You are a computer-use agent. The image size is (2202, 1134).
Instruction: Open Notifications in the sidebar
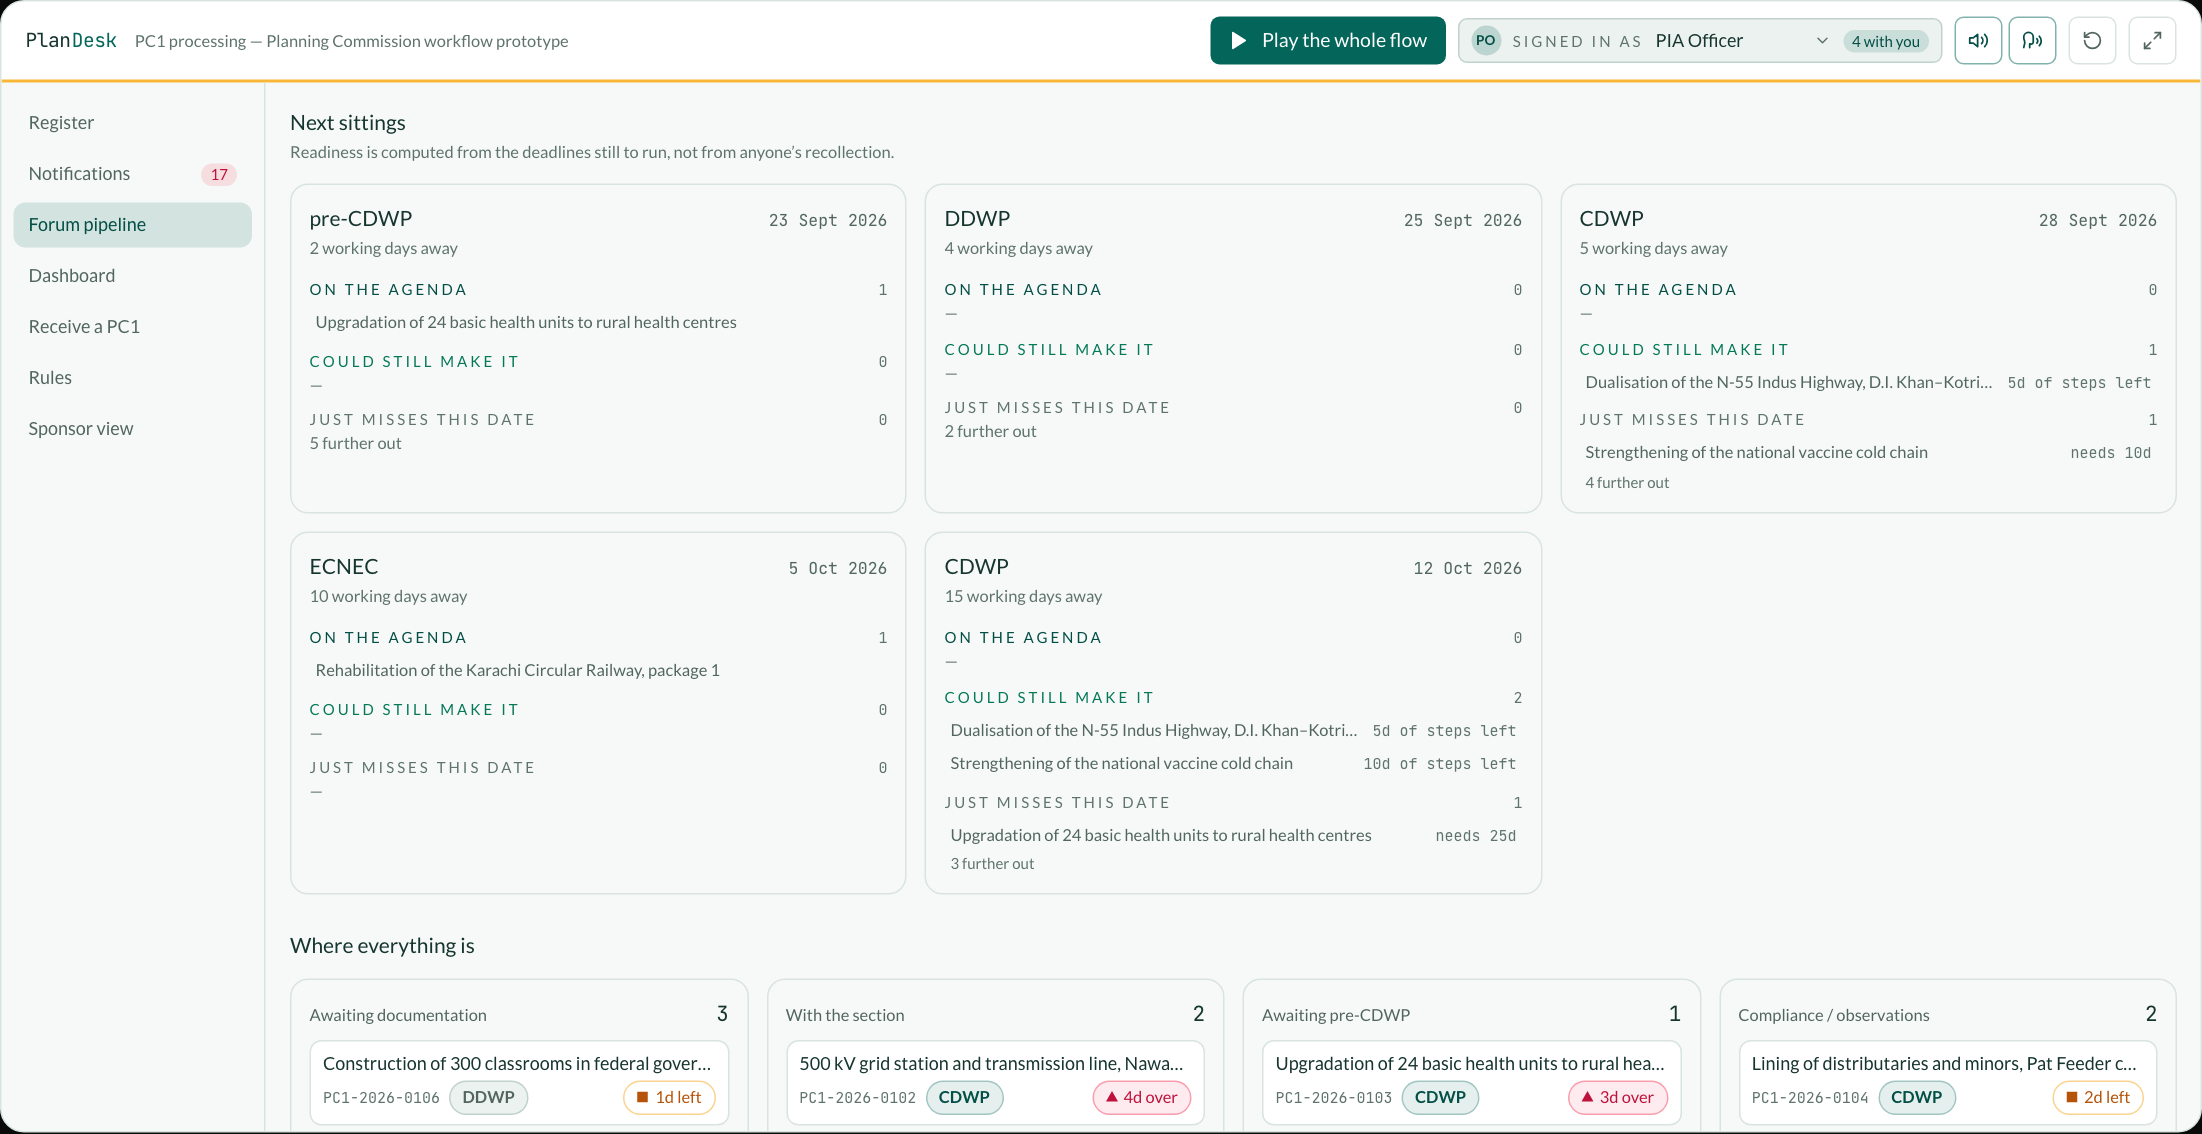[133, 174]
